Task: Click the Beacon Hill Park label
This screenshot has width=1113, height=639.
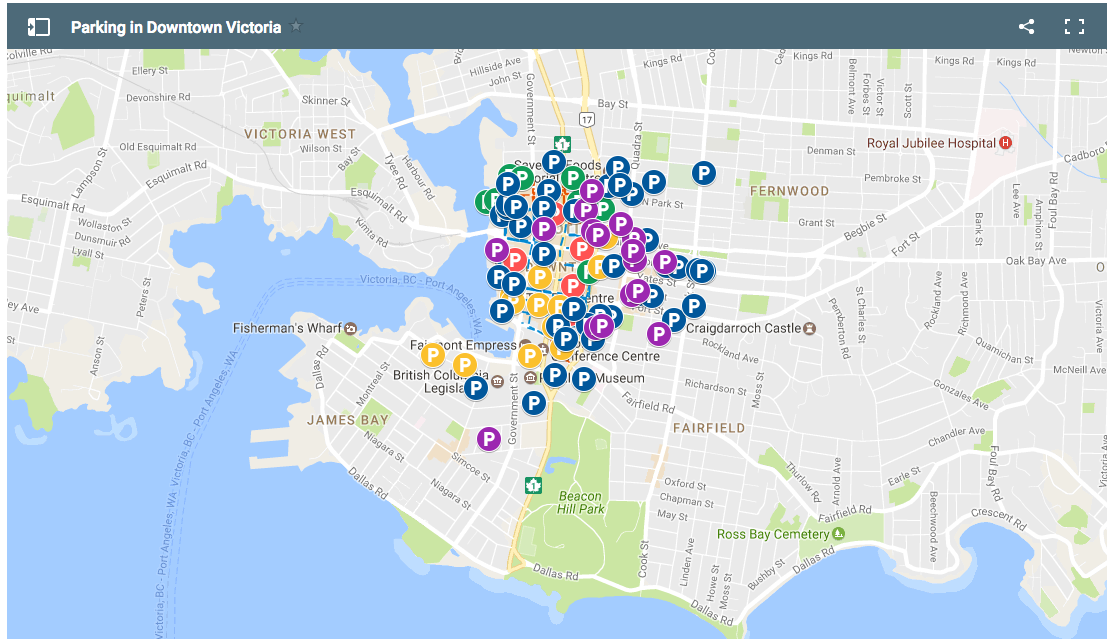Action: tap(580, 503)
